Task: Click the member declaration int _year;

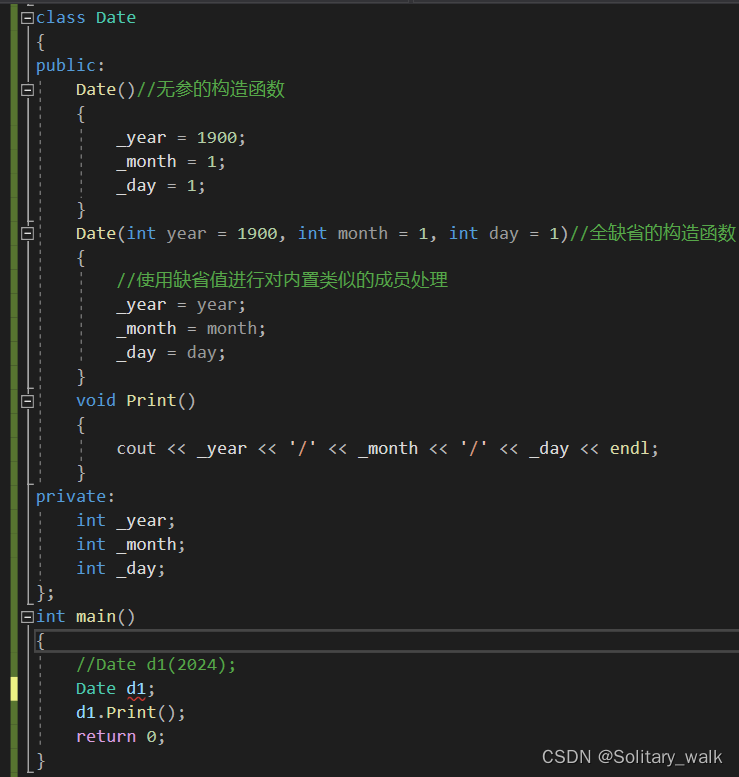Action: [126, 521]
